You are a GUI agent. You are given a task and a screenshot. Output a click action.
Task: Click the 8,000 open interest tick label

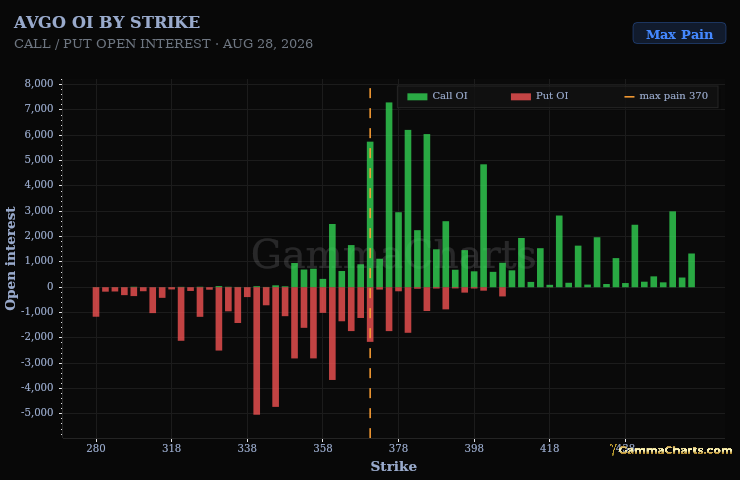click(39, 84)
